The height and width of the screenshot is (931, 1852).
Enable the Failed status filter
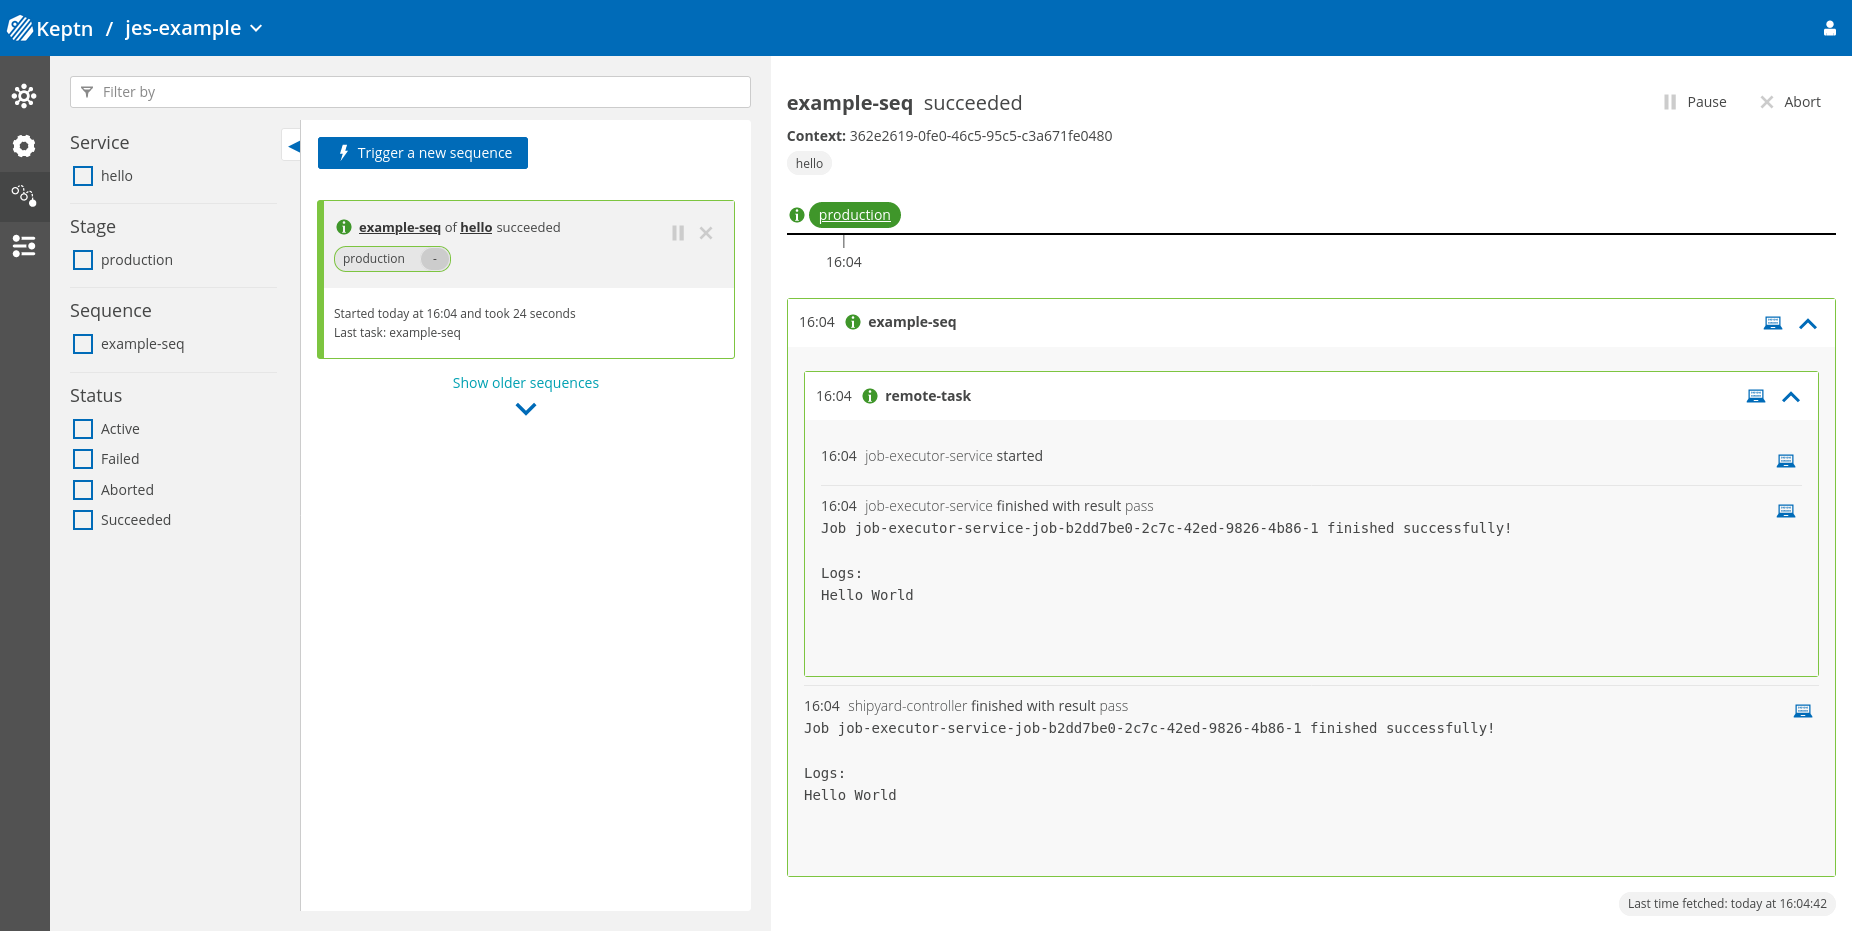tap(83, 459)
